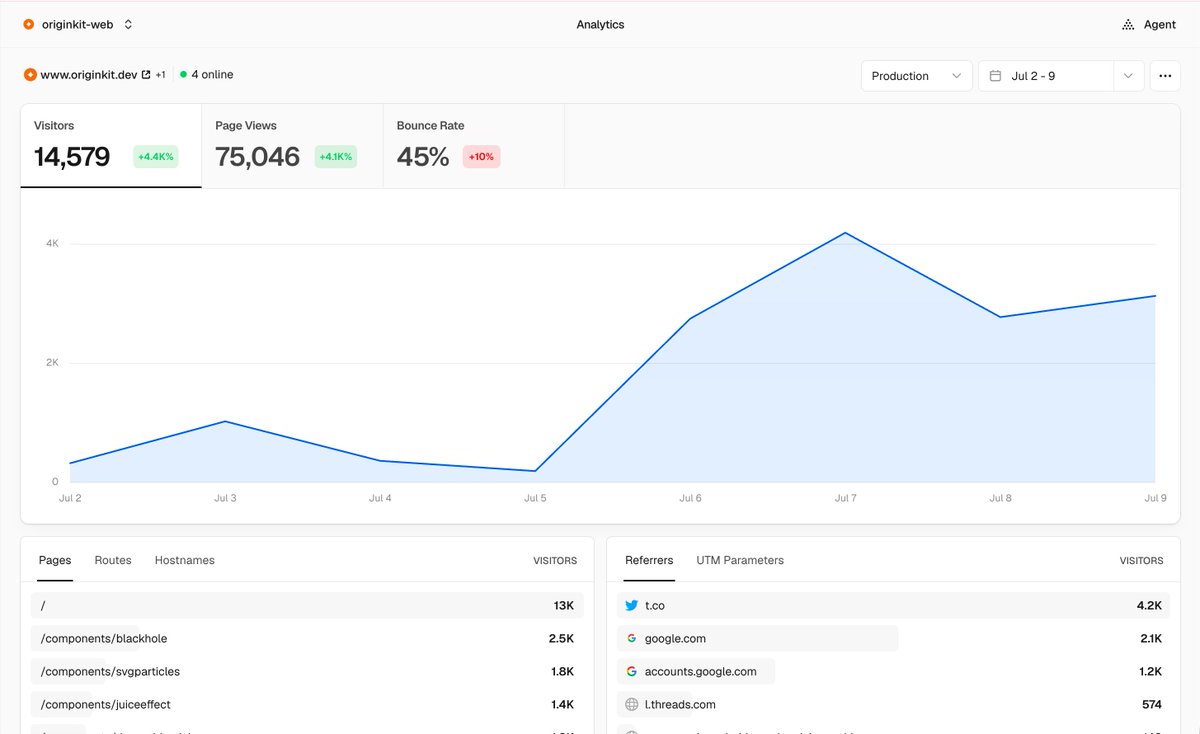Click the 574 visitors value for l.threads.com

(1152, 704)
